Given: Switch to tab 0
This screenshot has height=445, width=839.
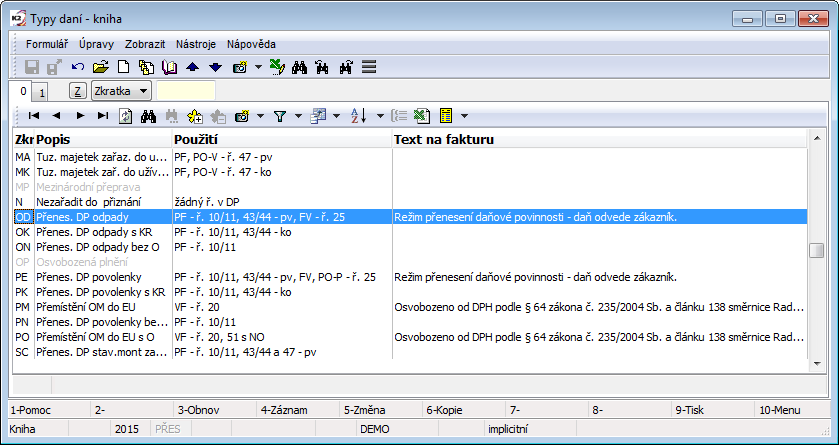Looking at the screenshot, I should click(x=22, y=91).
